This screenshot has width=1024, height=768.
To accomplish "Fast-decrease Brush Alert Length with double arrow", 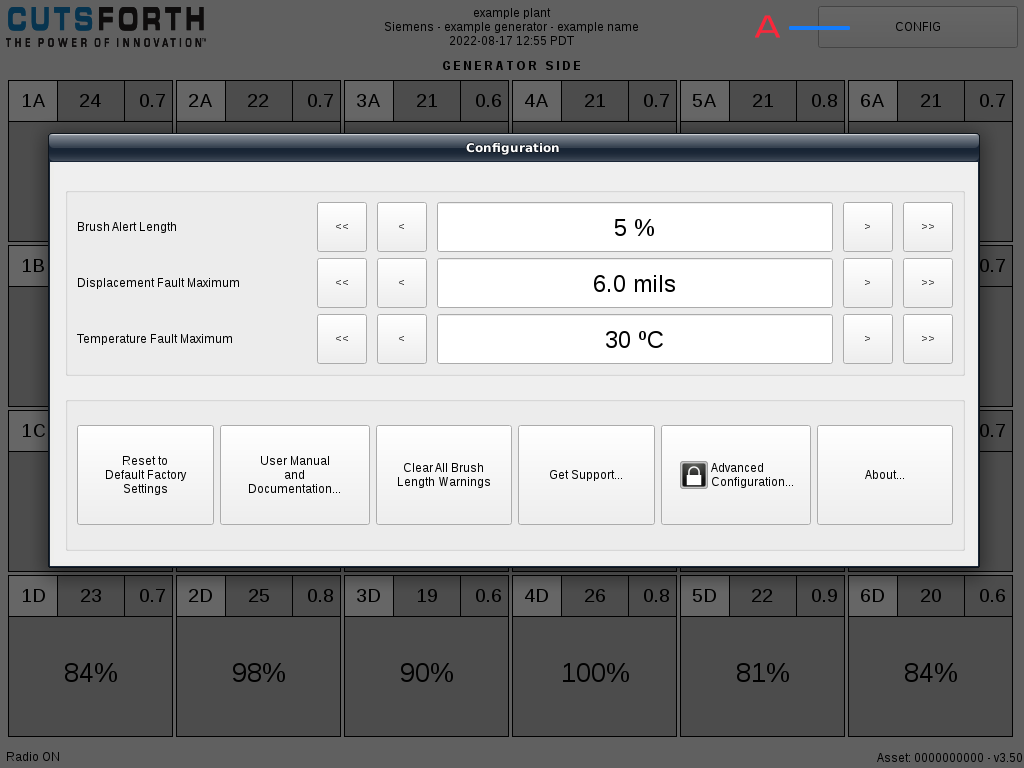I will (342, 227).
